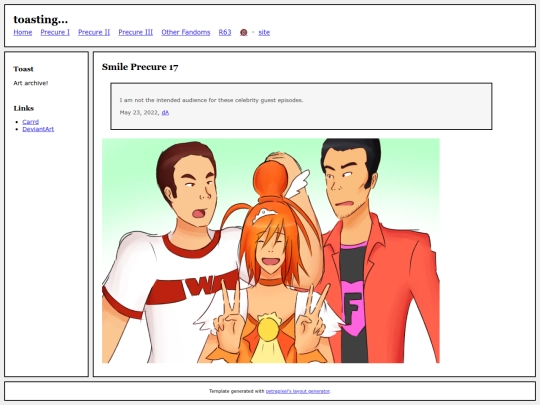Screen dimensions: 540x405
Task: Open the Precure II gallery
Action: point(94,32)
